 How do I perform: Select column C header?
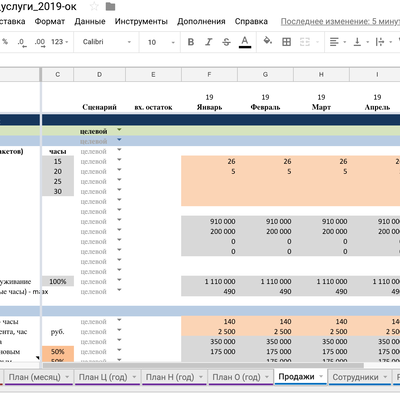tap(58, 75)
